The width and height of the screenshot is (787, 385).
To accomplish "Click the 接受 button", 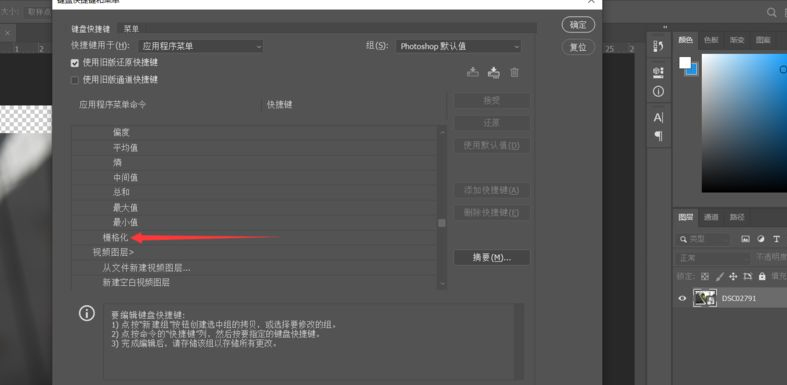I will (x=492, y=100).
